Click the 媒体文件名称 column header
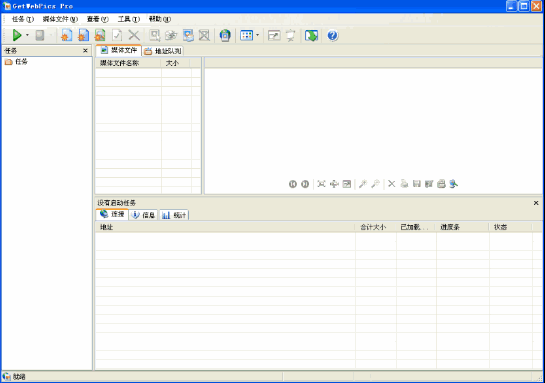Viewport: 545px width, 383px height. tap(128, 63)
